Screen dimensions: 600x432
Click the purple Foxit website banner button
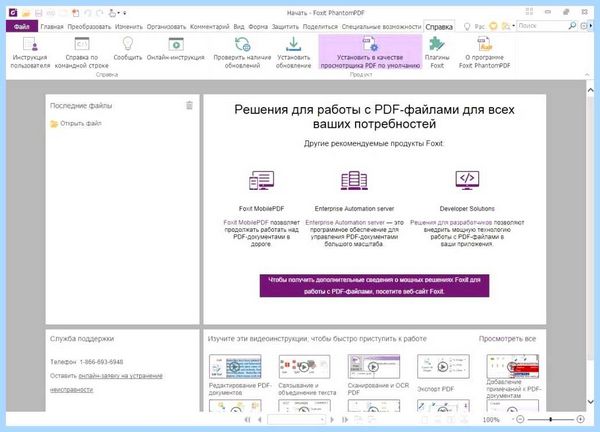coord(374,285)
